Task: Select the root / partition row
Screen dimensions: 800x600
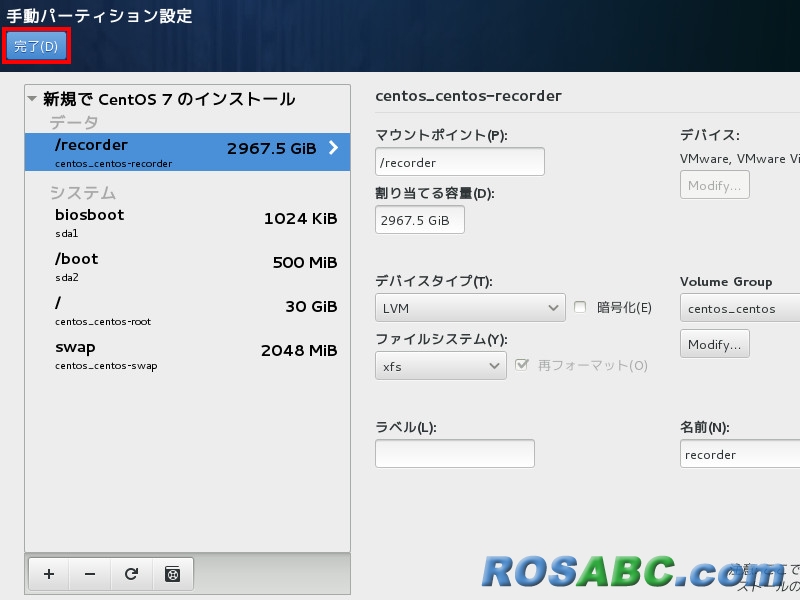Action: pyautogui.click(x=187, y=311)
